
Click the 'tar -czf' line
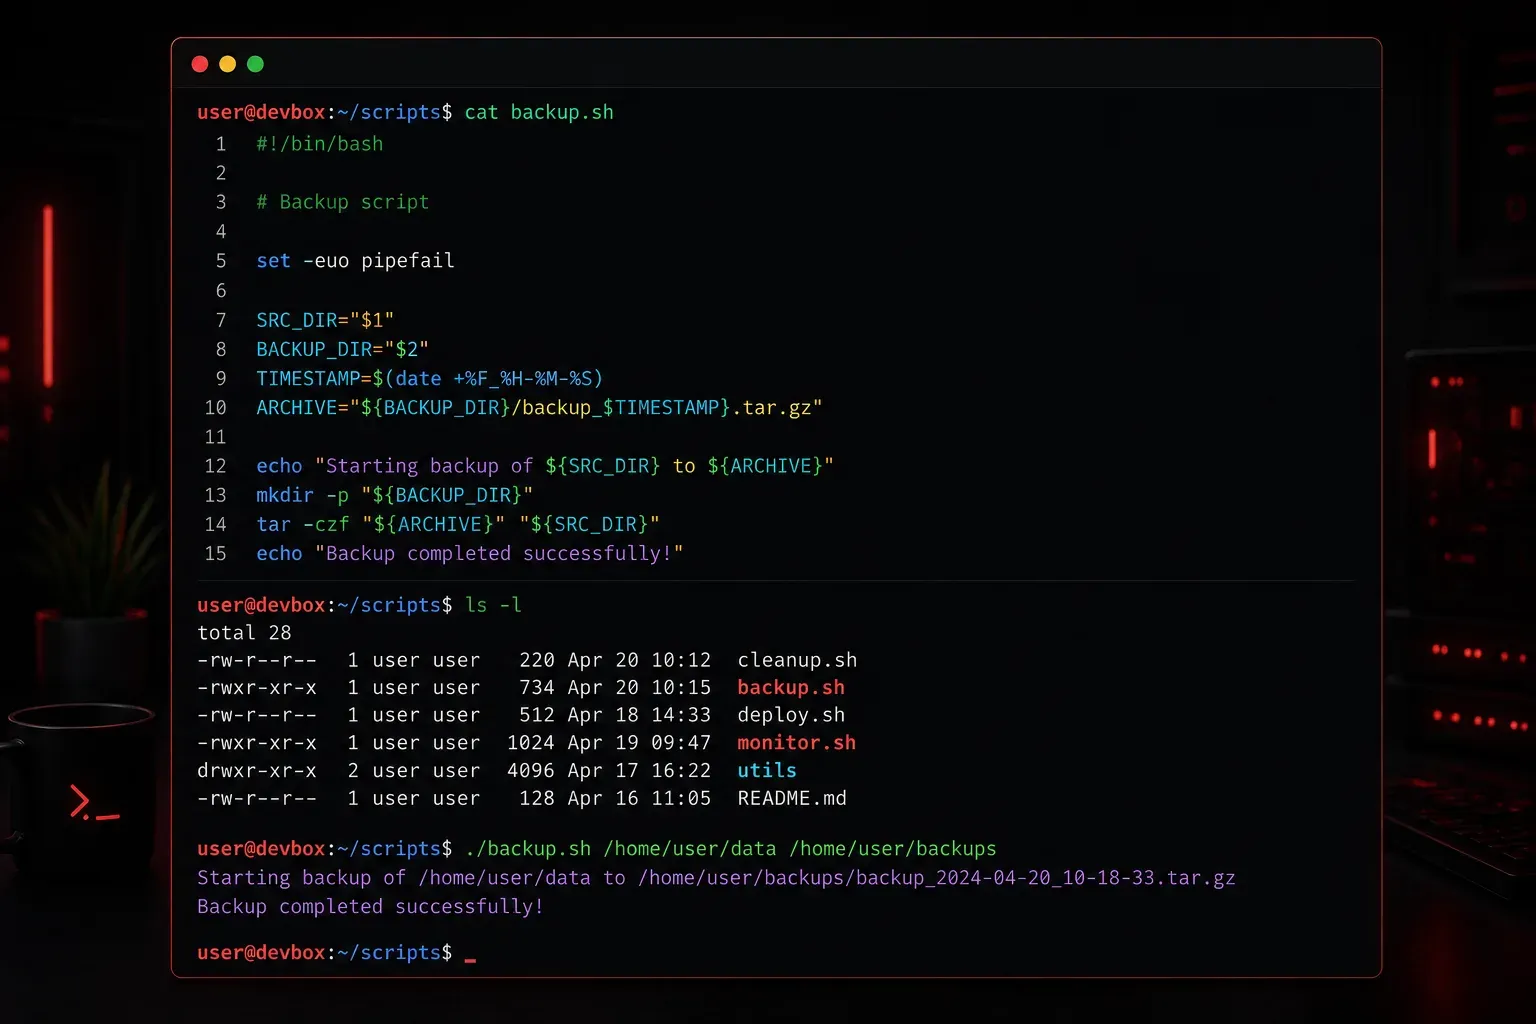tap(458, 524)
